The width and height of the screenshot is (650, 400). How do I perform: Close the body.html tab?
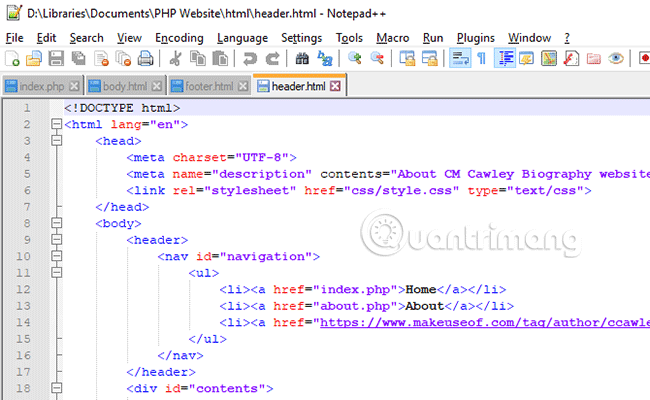(156, 86)
